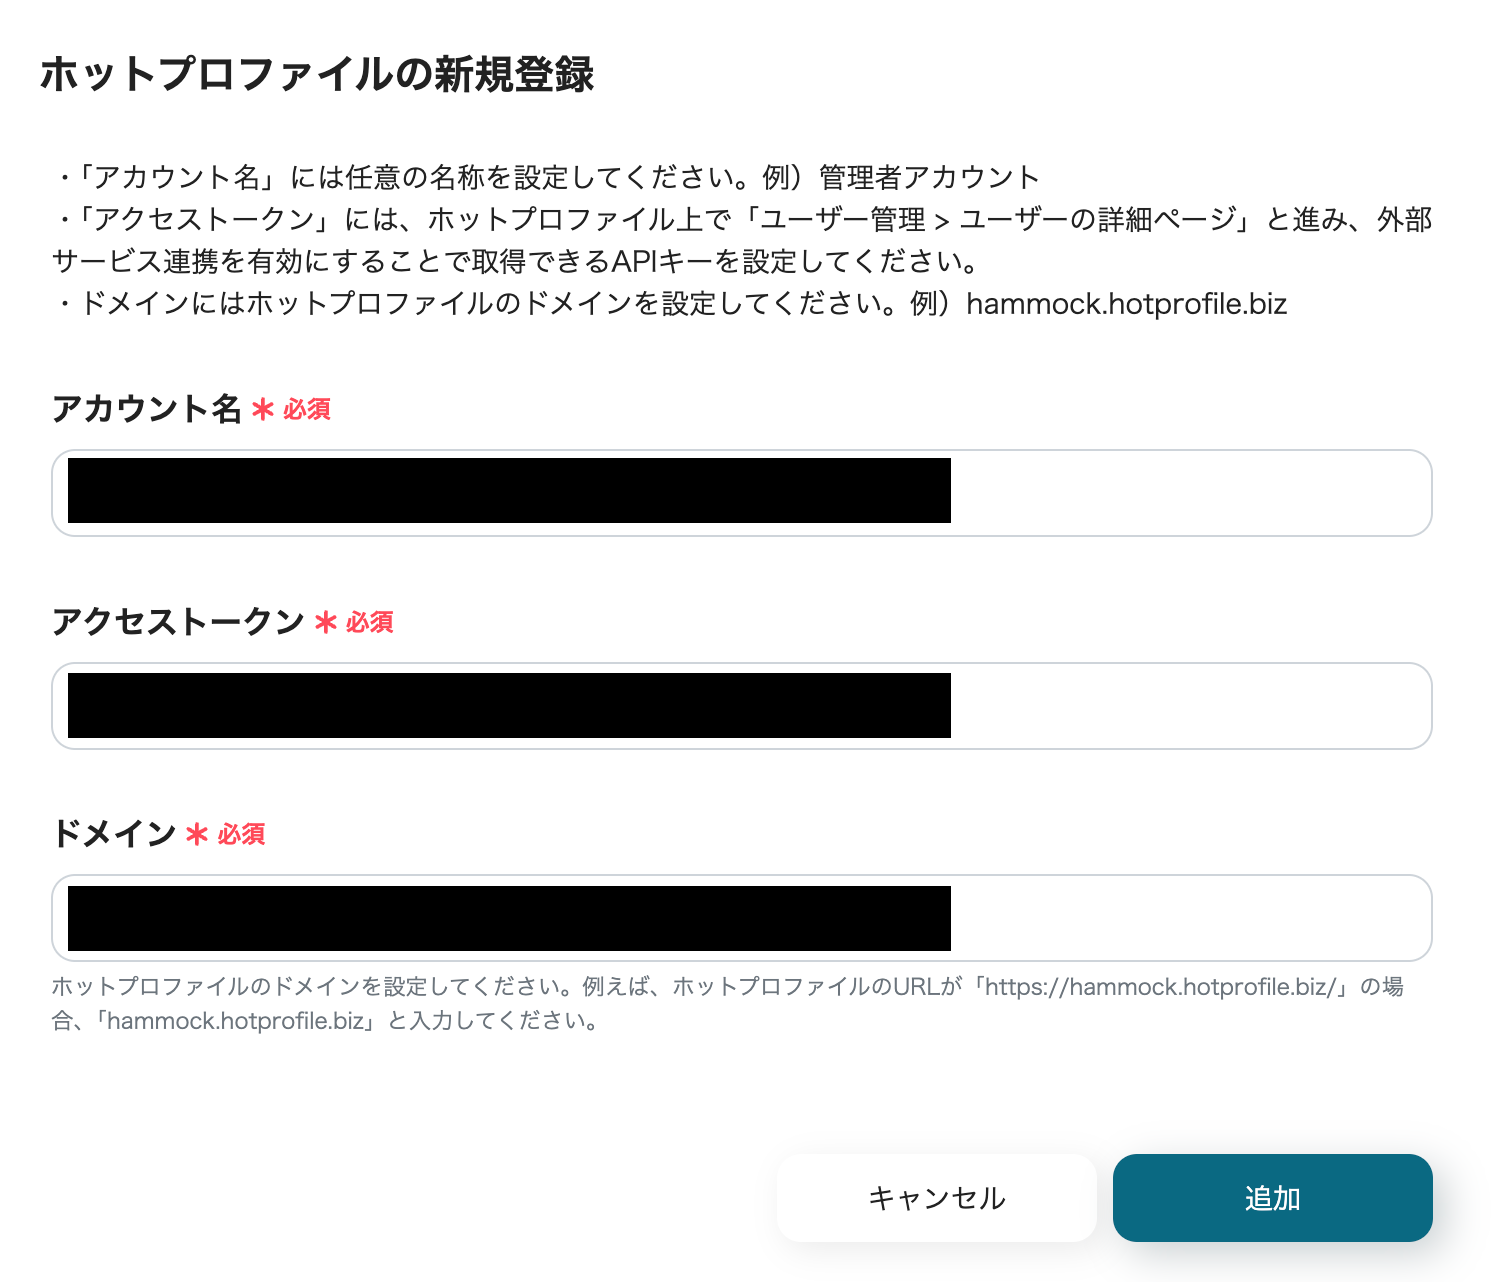Click the キャンセル button
This screenshot has width=1494, height=1282.
click(x=937, y=1198)
